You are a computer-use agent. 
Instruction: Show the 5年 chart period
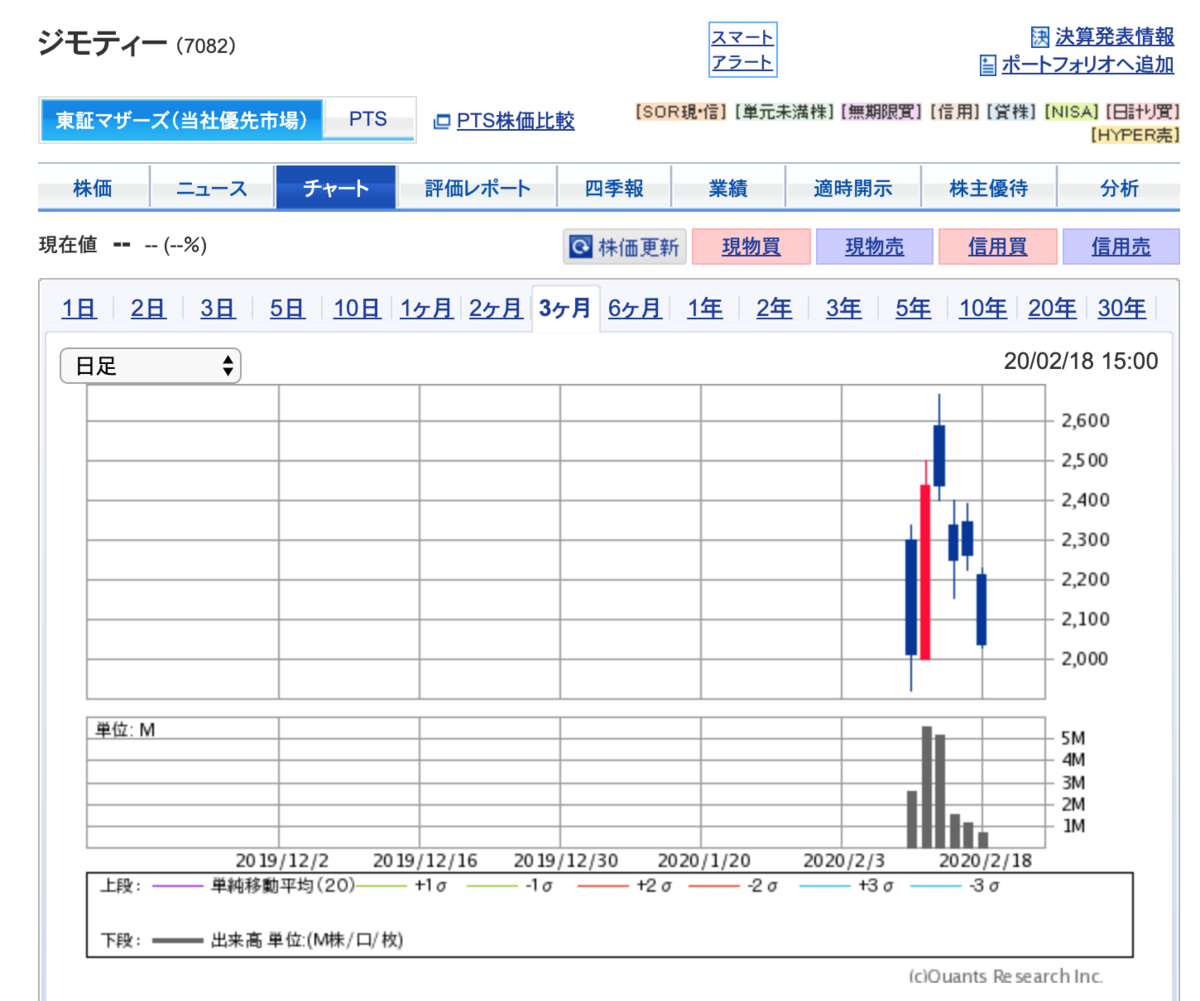[913, 309]
